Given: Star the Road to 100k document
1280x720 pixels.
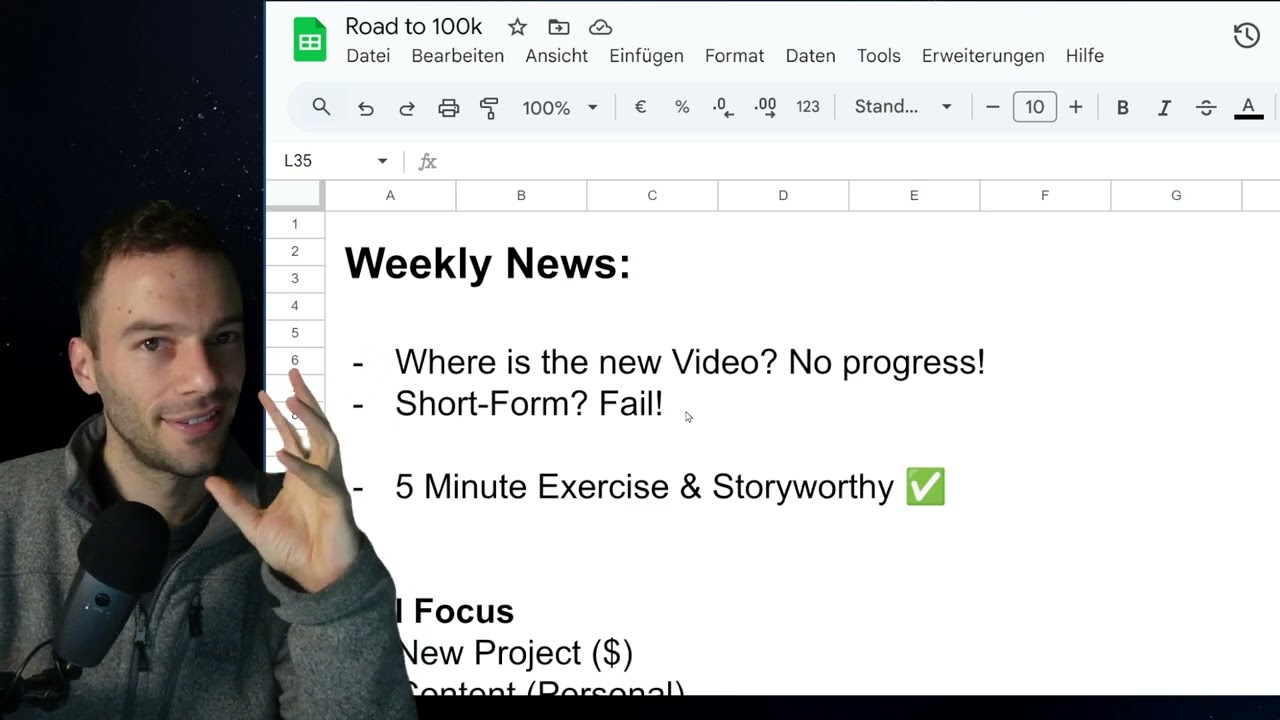Looking at the screenshot, I should [517, 27].
